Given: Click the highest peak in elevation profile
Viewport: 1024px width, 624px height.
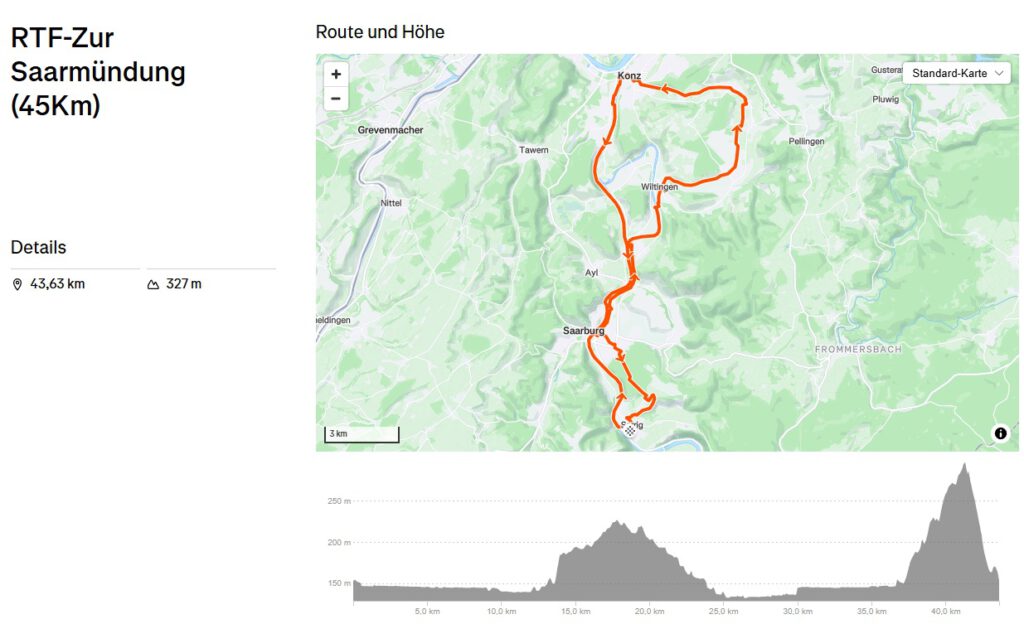Looking at the screenshot, I should (964, 465).
